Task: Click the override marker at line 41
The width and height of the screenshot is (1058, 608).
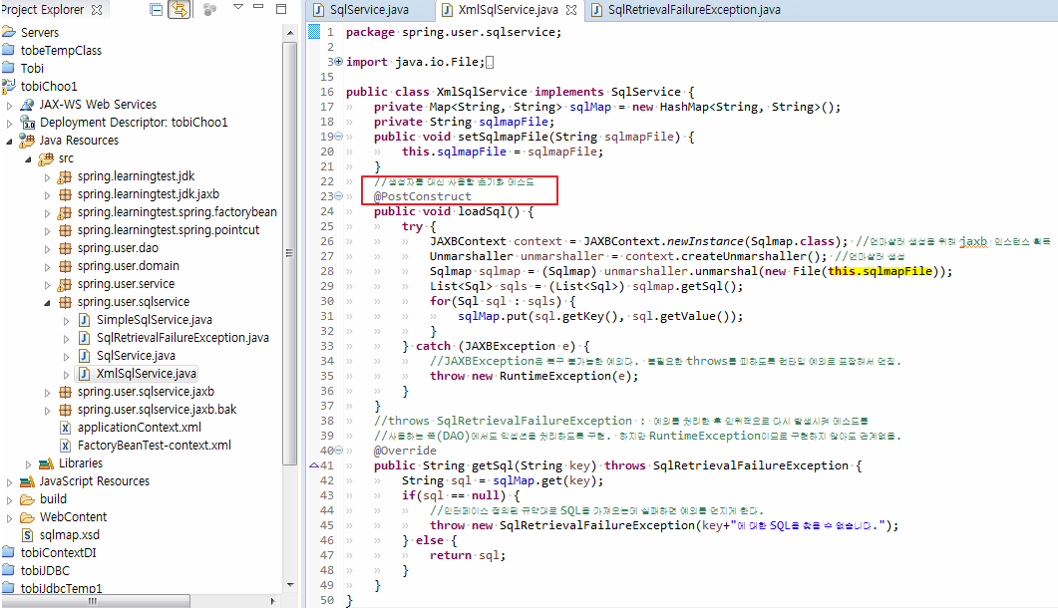Action: tap(314, 465)
